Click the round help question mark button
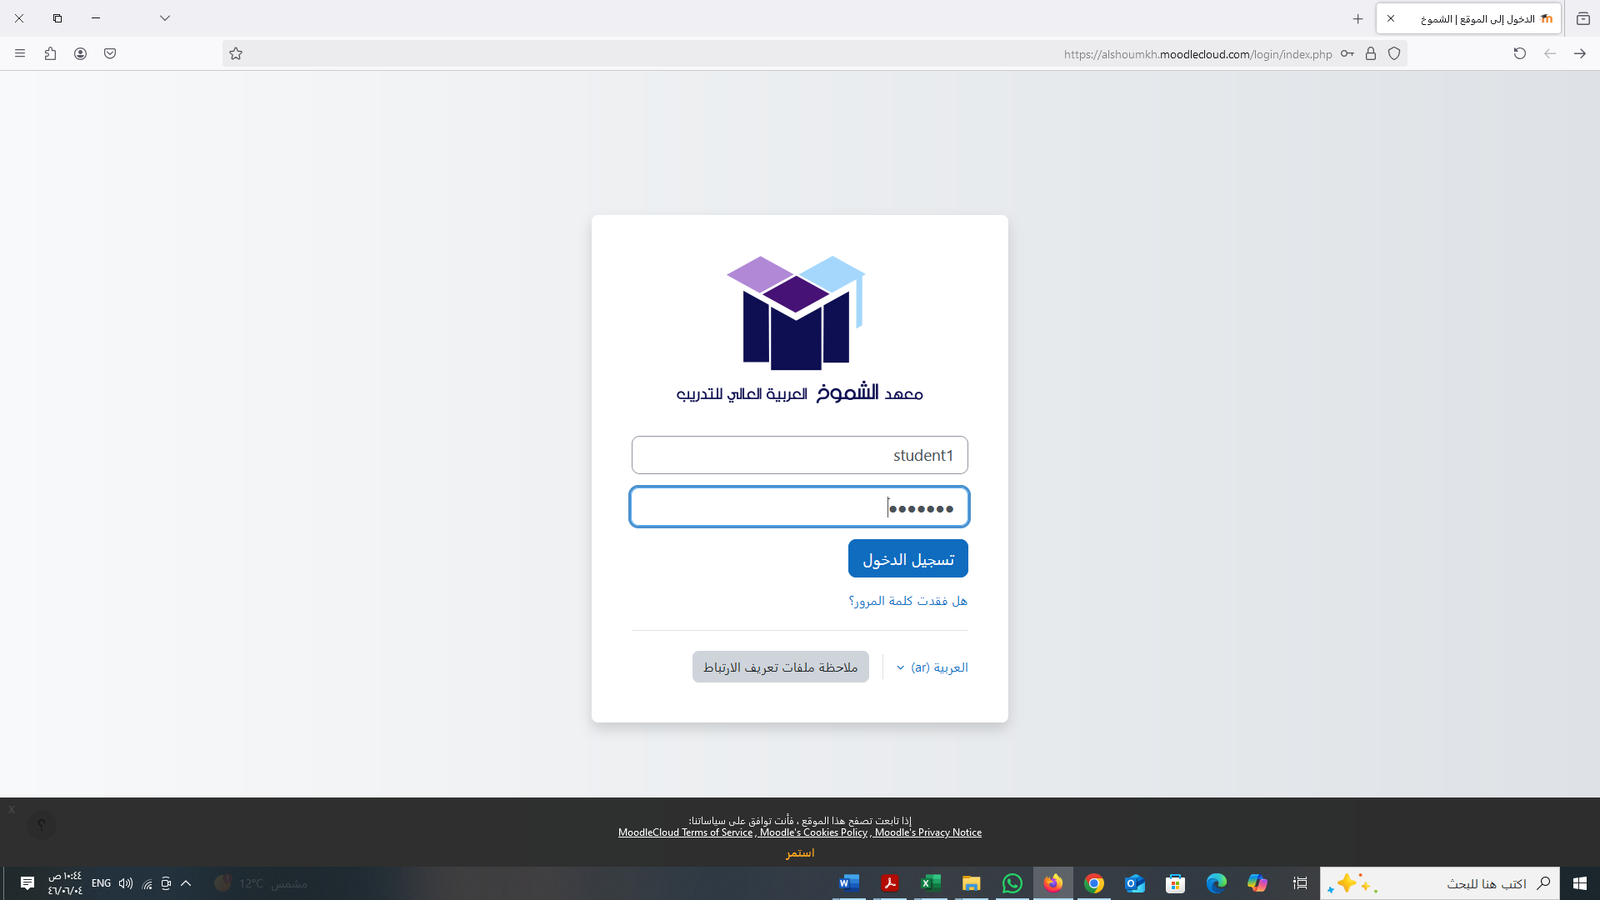 click(x=41, y=825)
